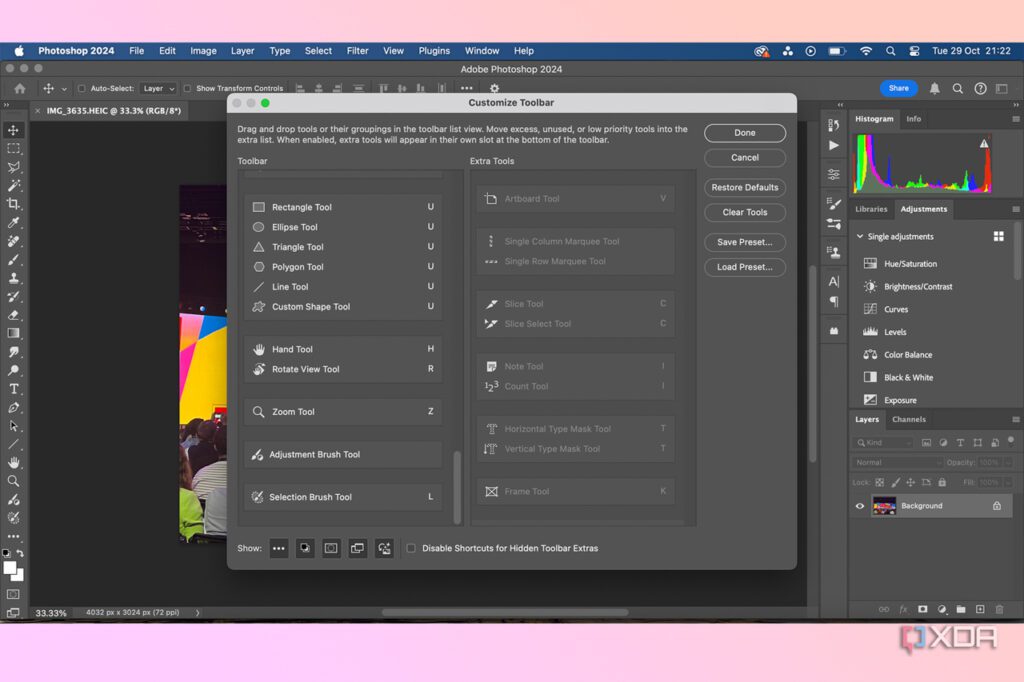This screenshot has width=1024, height=682.
Task: Open the Adjustments panel menu
Action: (1016, 209)
